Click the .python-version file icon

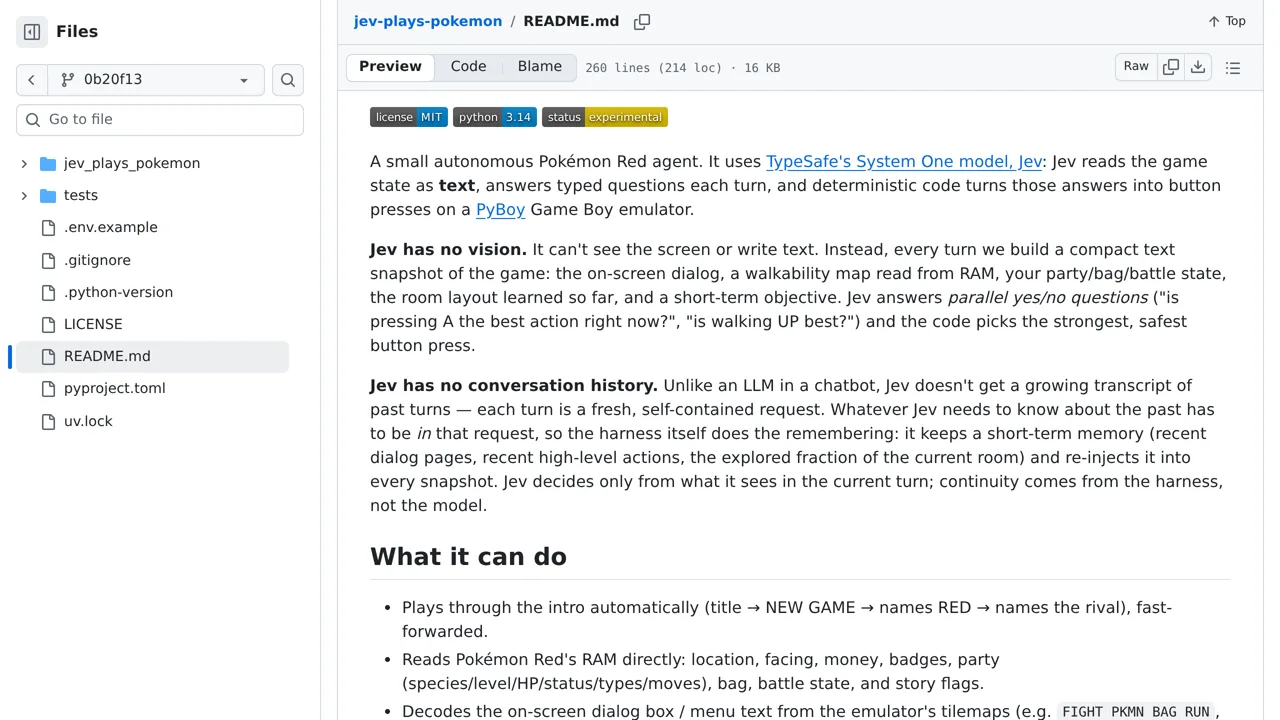(x=48, y=292)
